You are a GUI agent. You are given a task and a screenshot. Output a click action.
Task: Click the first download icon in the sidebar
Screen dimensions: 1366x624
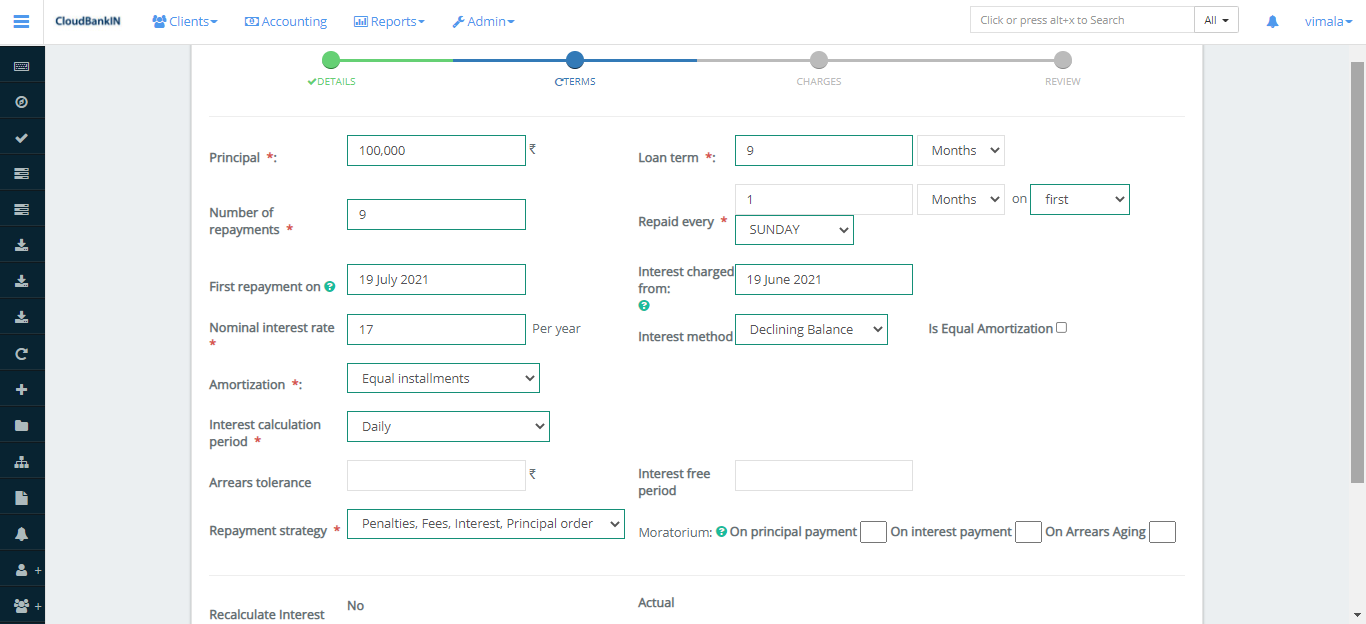(21, 244)
